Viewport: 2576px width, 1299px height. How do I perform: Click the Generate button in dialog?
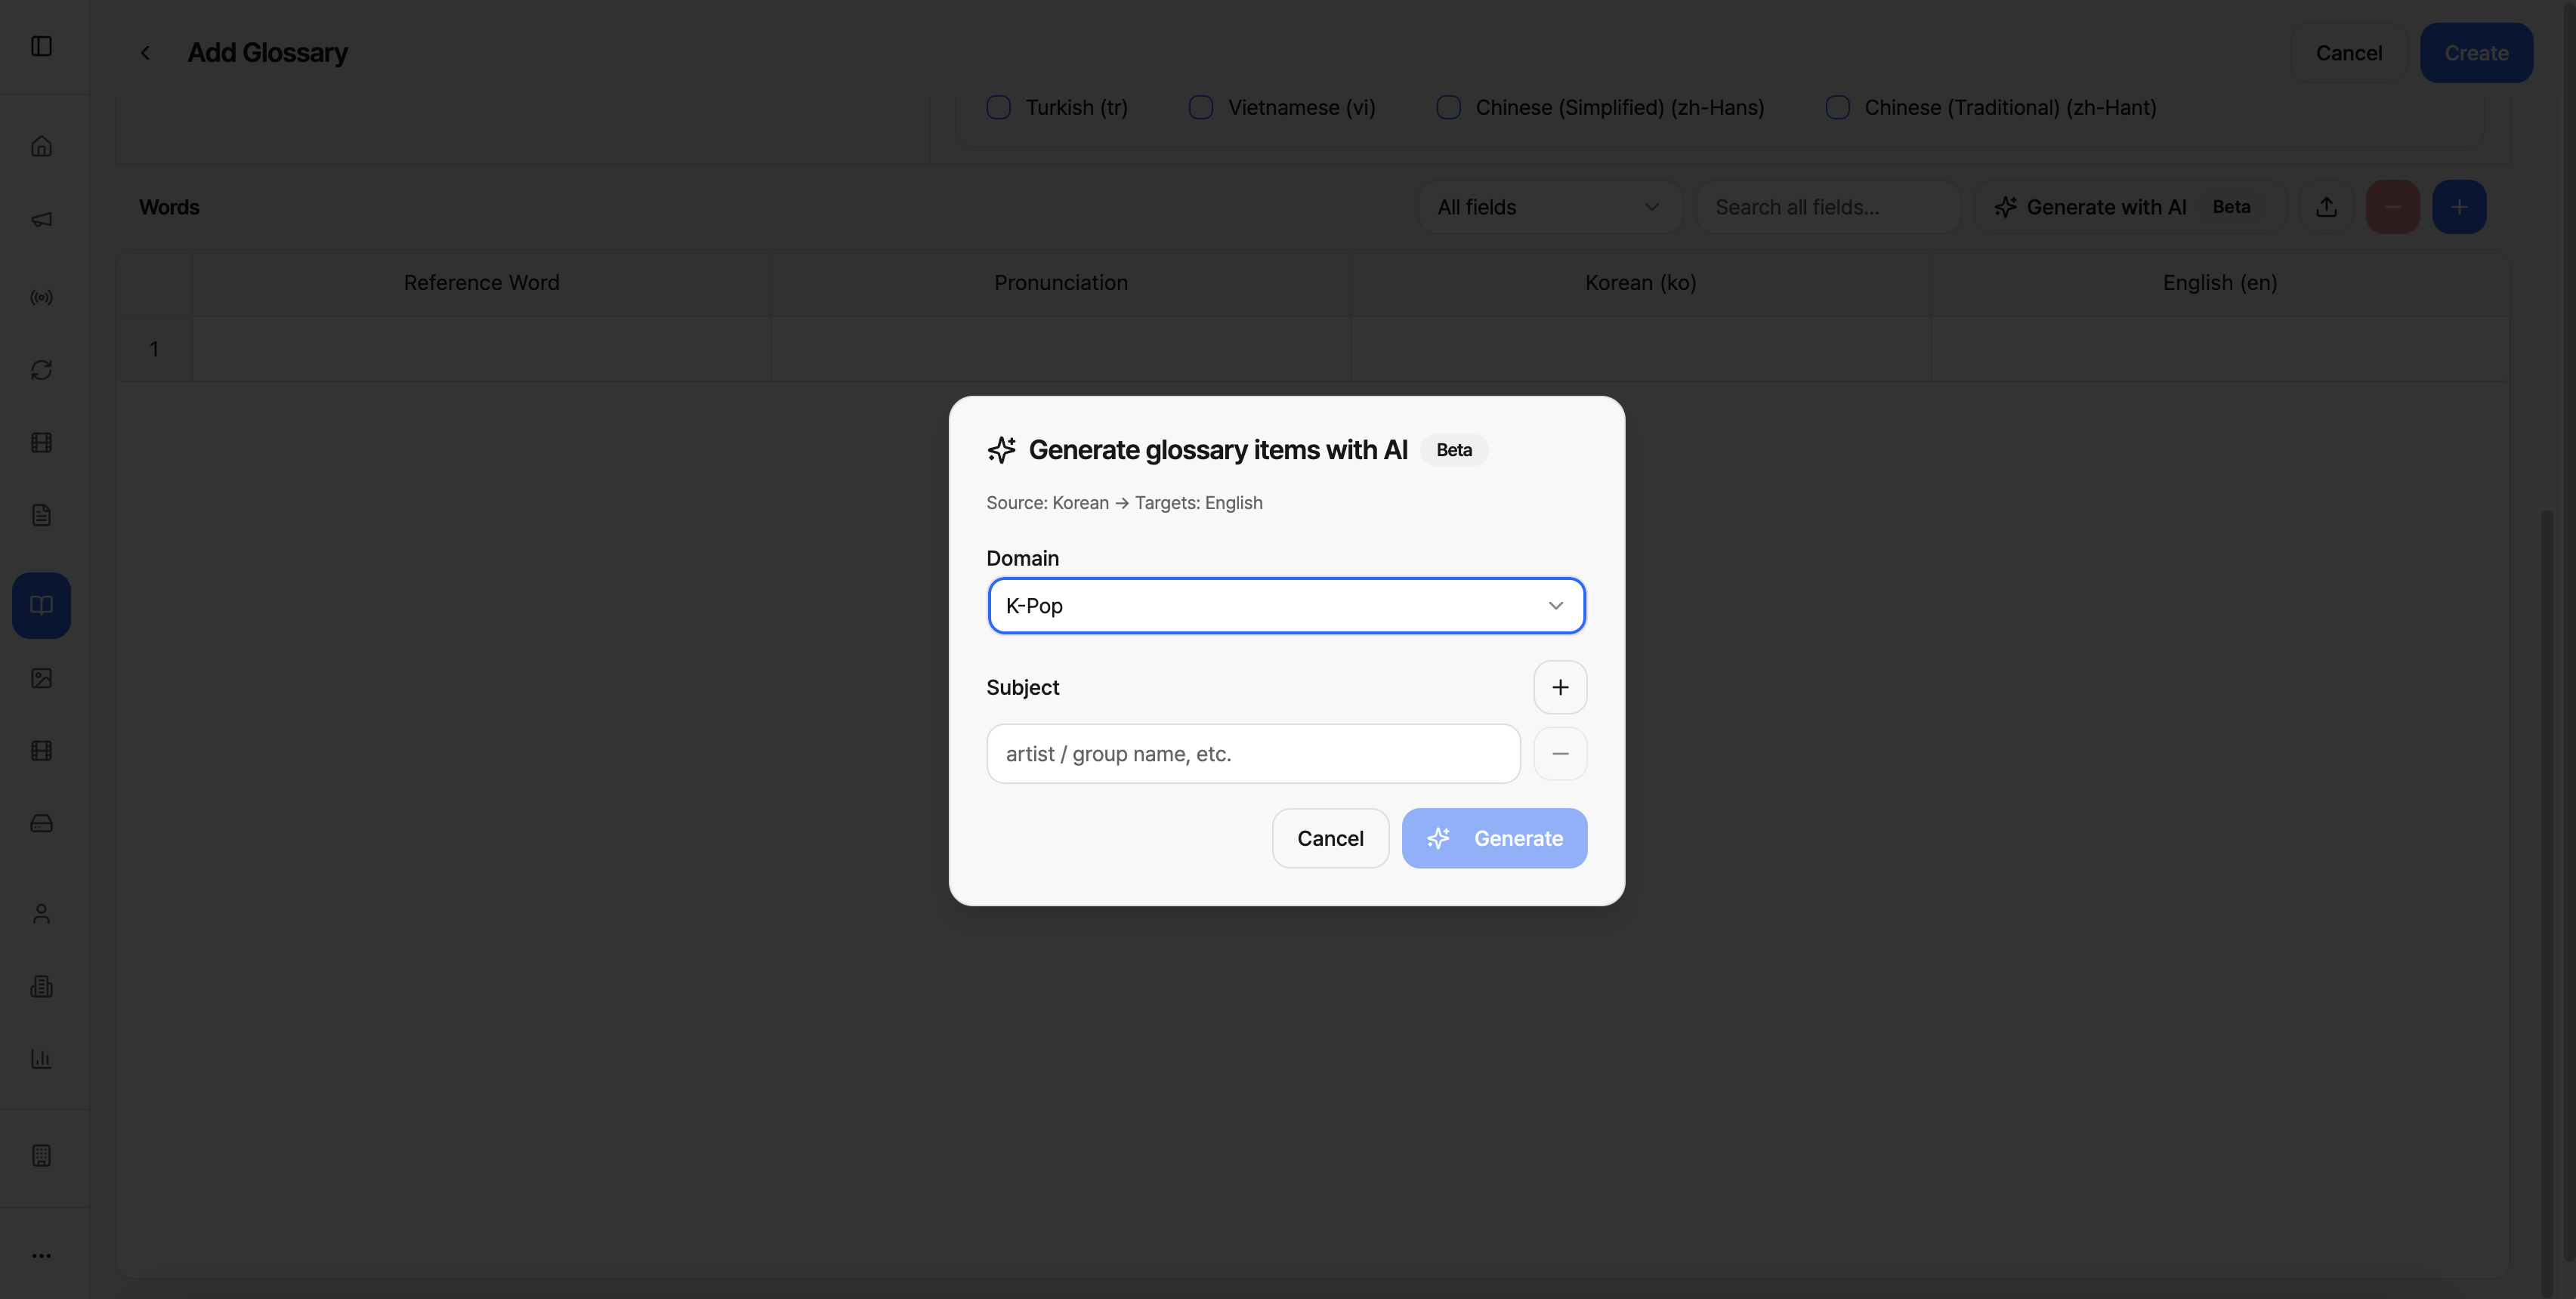point(1494,838)
